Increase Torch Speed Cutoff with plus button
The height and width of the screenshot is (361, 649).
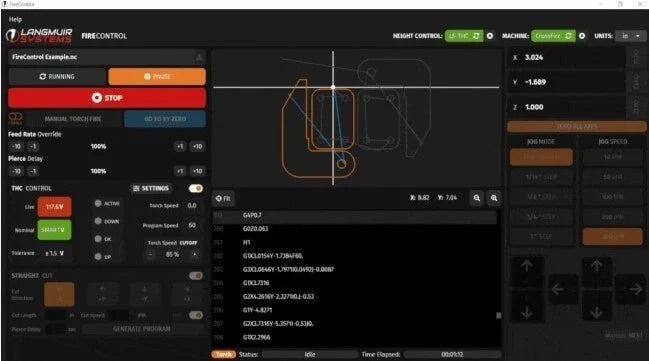(x=195, y=254)
